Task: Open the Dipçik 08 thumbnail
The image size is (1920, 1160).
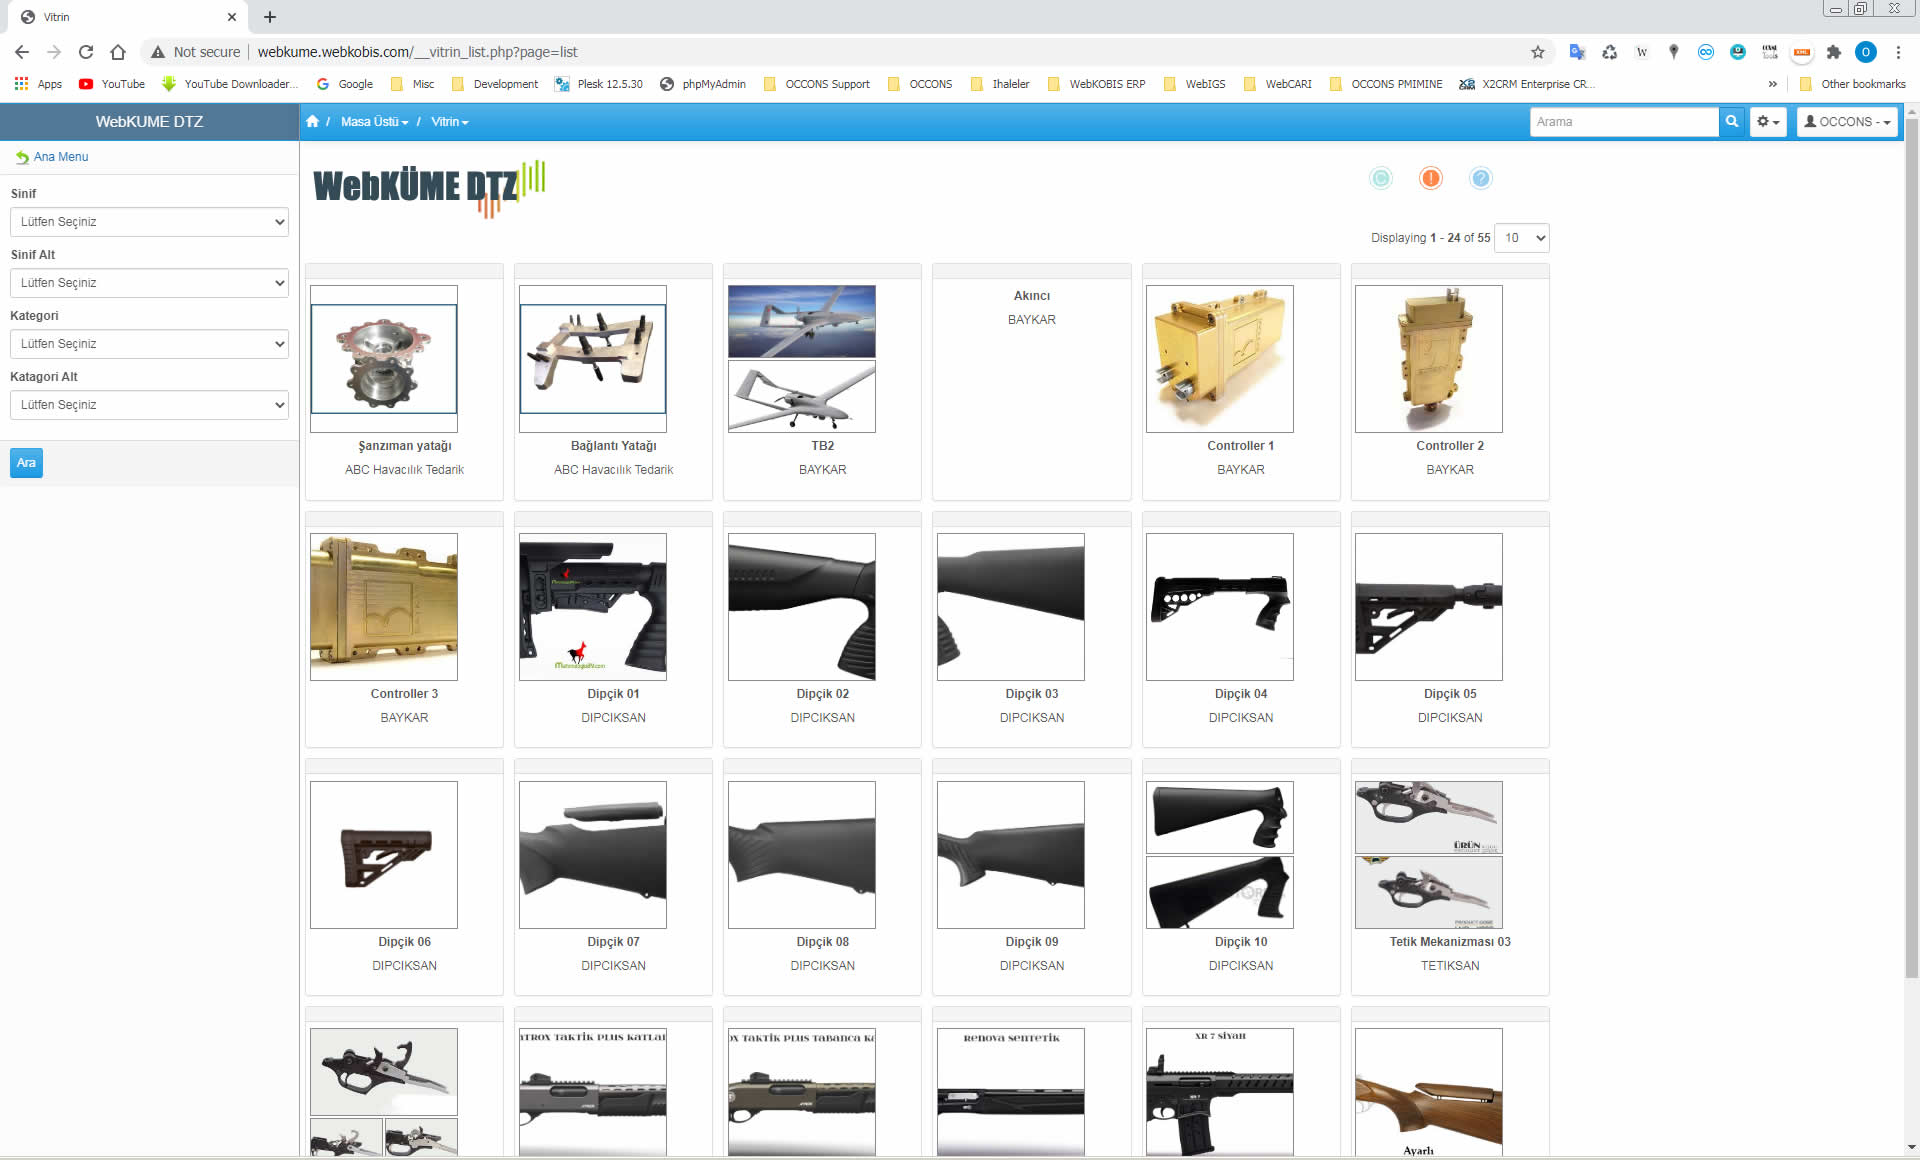Action: (x=802, y=855)
